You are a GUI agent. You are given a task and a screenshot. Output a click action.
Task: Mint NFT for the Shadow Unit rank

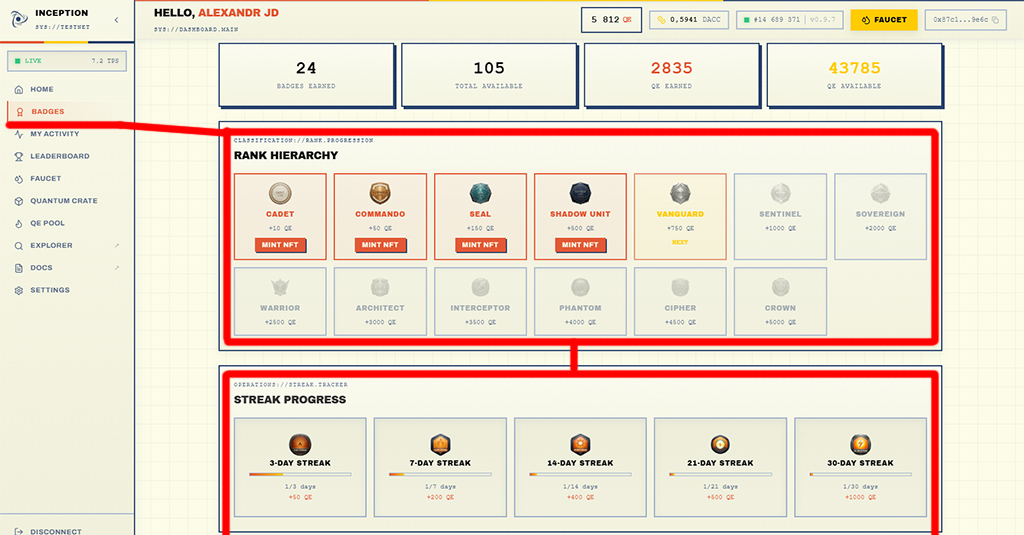(x=580, y=245)
